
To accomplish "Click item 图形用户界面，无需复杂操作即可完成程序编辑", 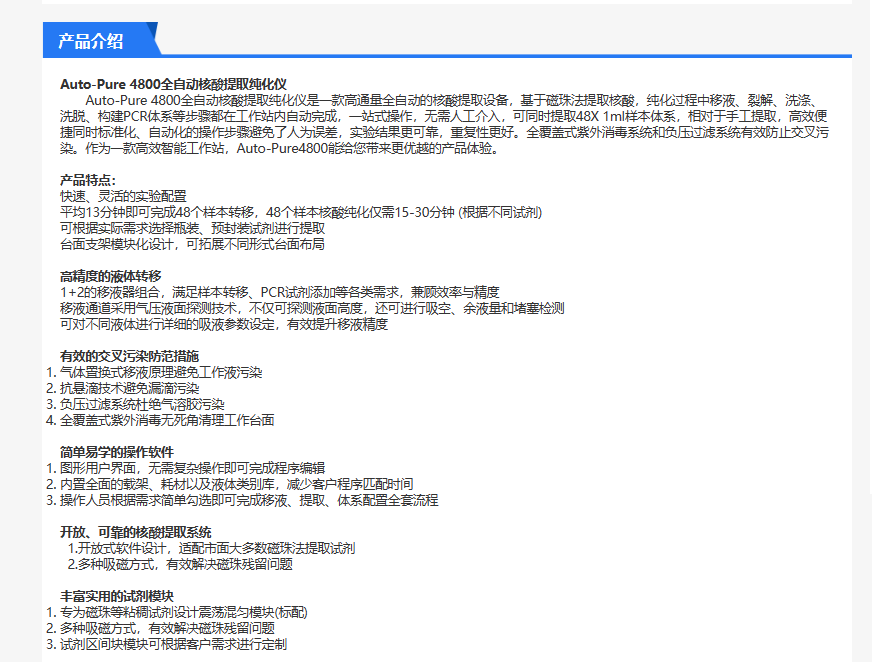I will click(x=192, y=468).
